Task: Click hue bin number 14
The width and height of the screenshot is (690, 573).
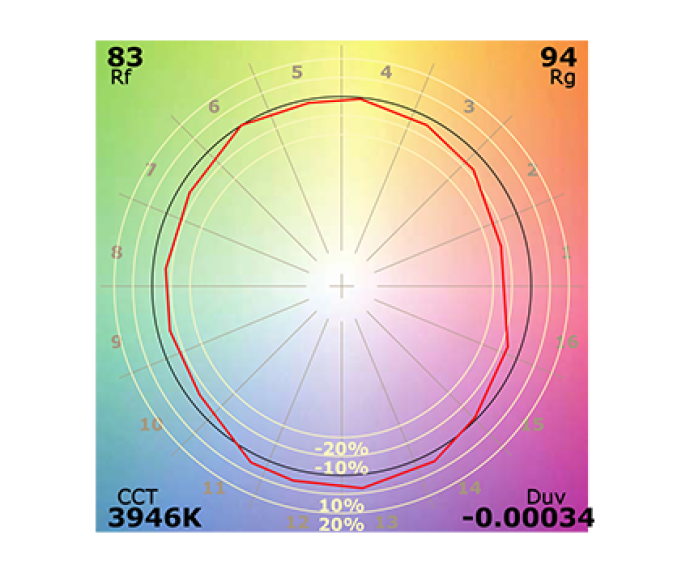Action: point(470,488)
